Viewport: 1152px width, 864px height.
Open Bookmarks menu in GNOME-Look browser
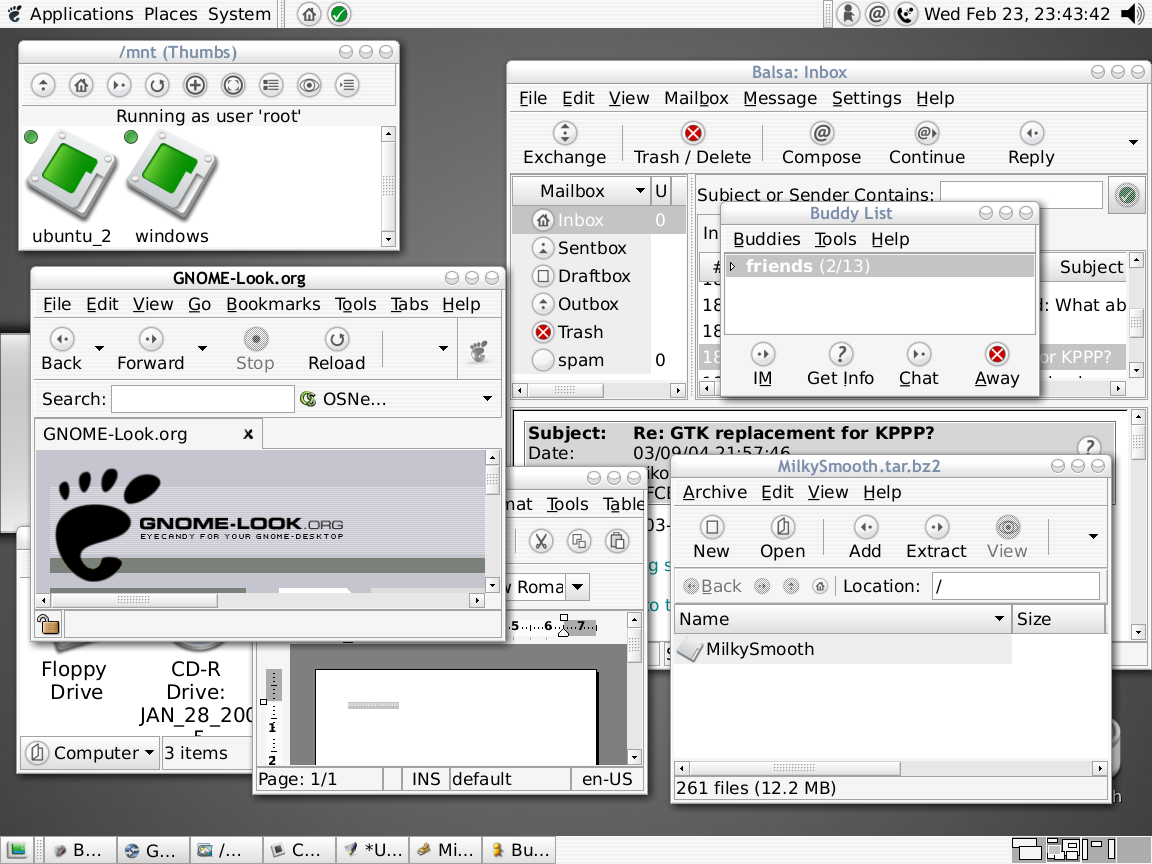(273, 304)
